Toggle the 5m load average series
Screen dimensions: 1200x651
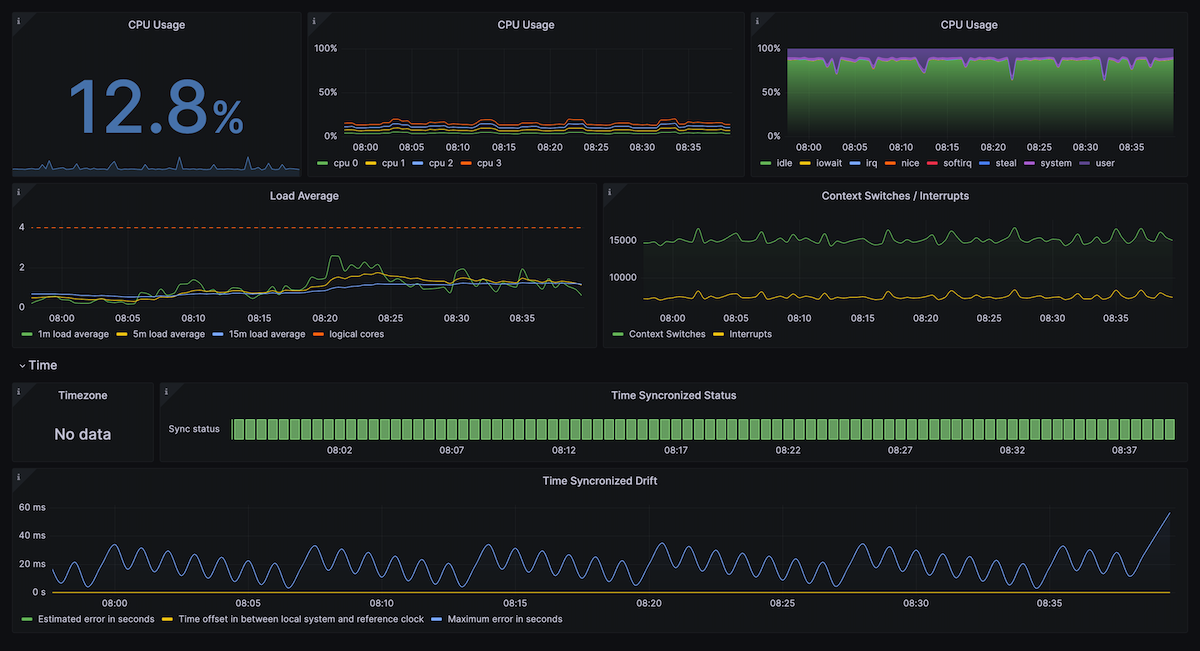pyautogui.click(x=167, y=334)
